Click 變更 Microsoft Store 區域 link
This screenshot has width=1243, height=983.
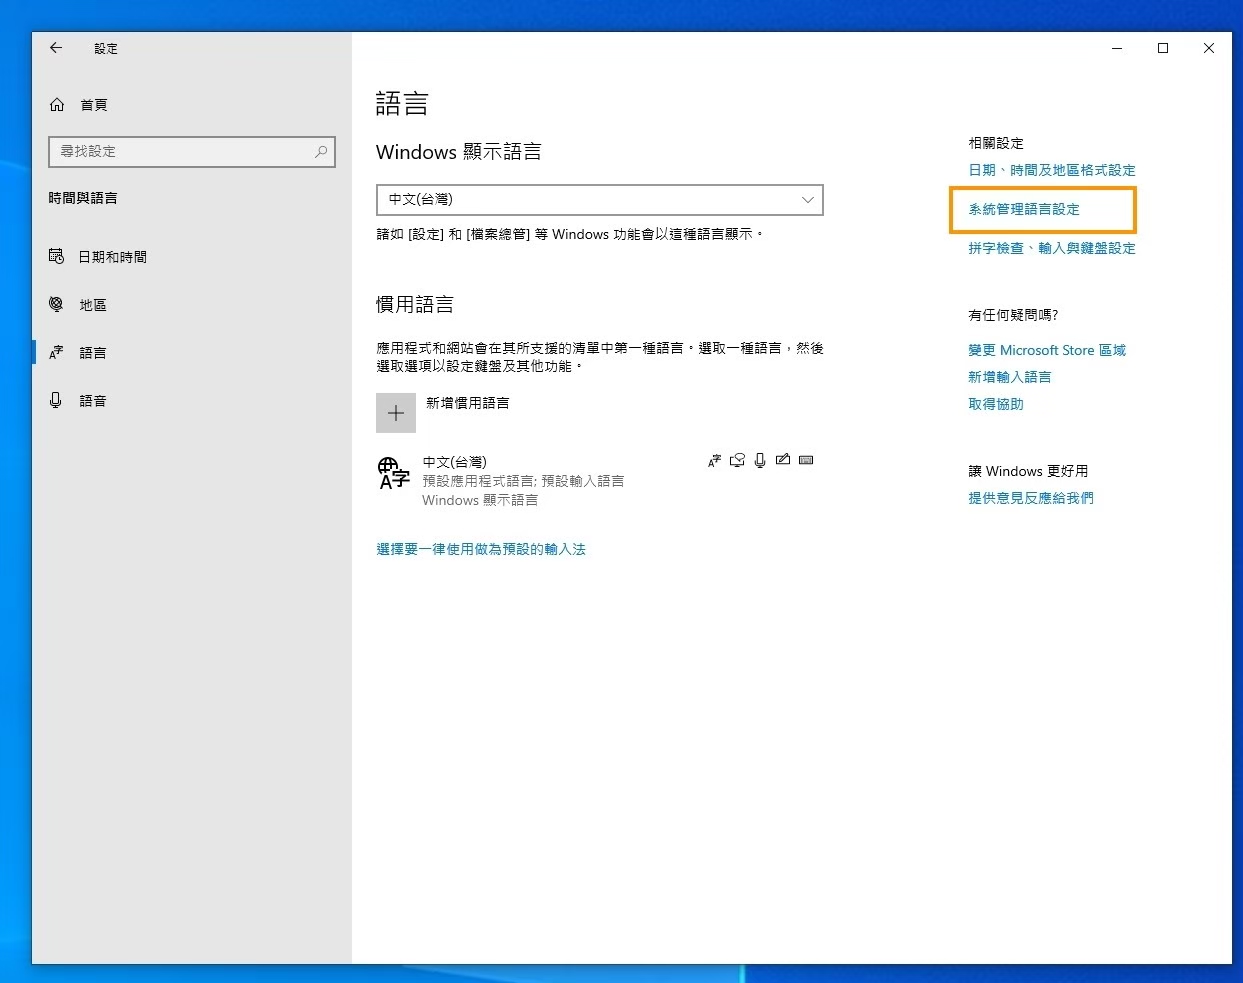pos(1047,350)
